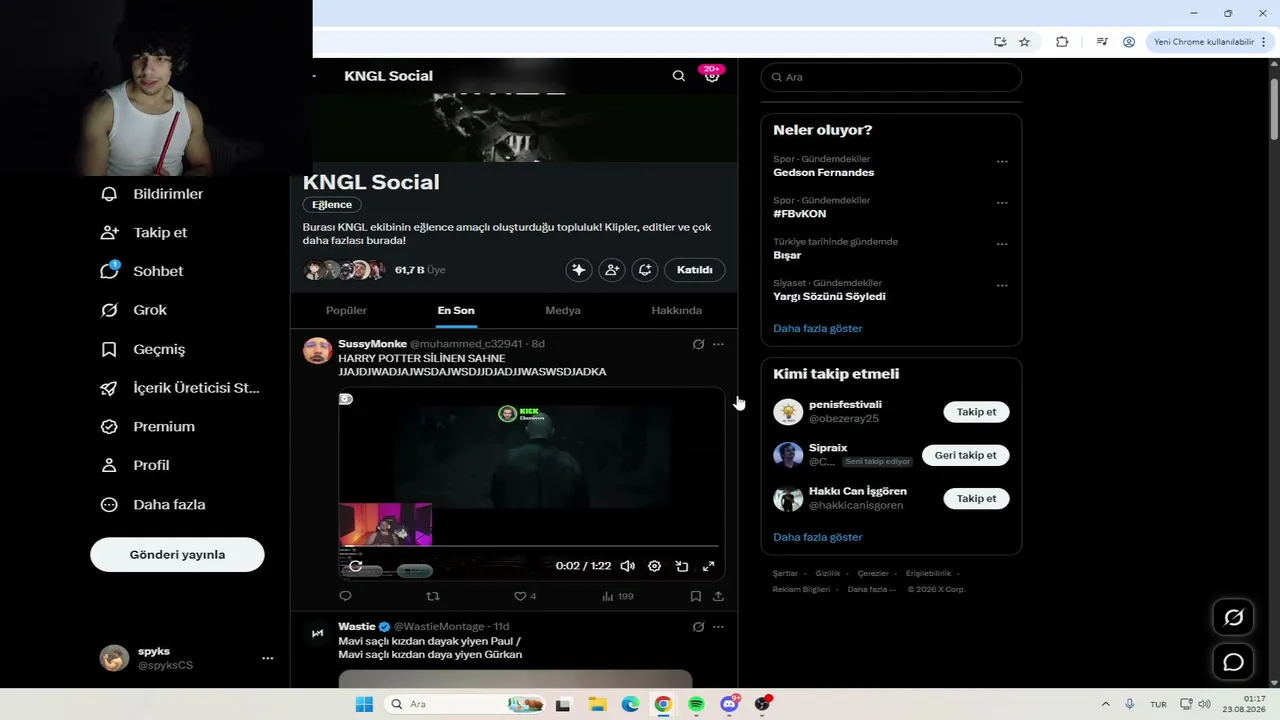The height and width of the screenshot is (720, 1280).
Task: Mute the video with the speaker icon
Action: [x=627, y=566]
